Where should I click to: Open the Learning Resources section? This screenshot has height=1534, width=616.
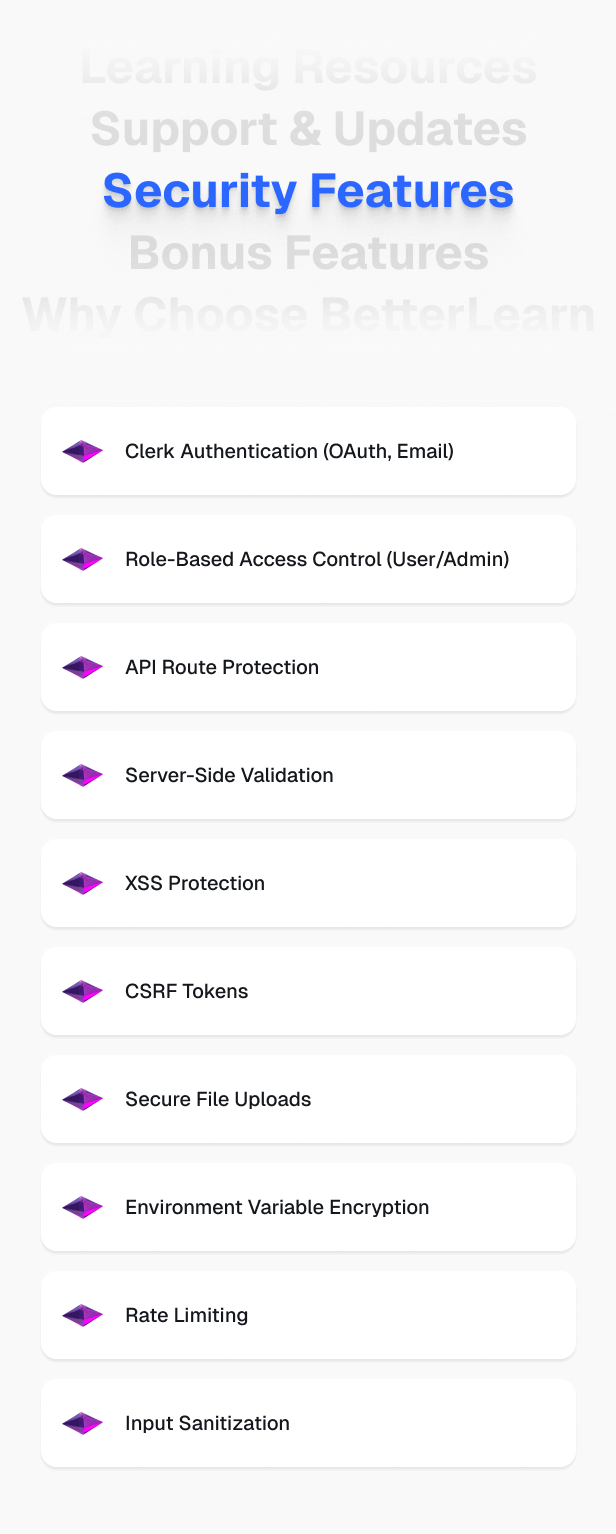click(x=308, y=68)
